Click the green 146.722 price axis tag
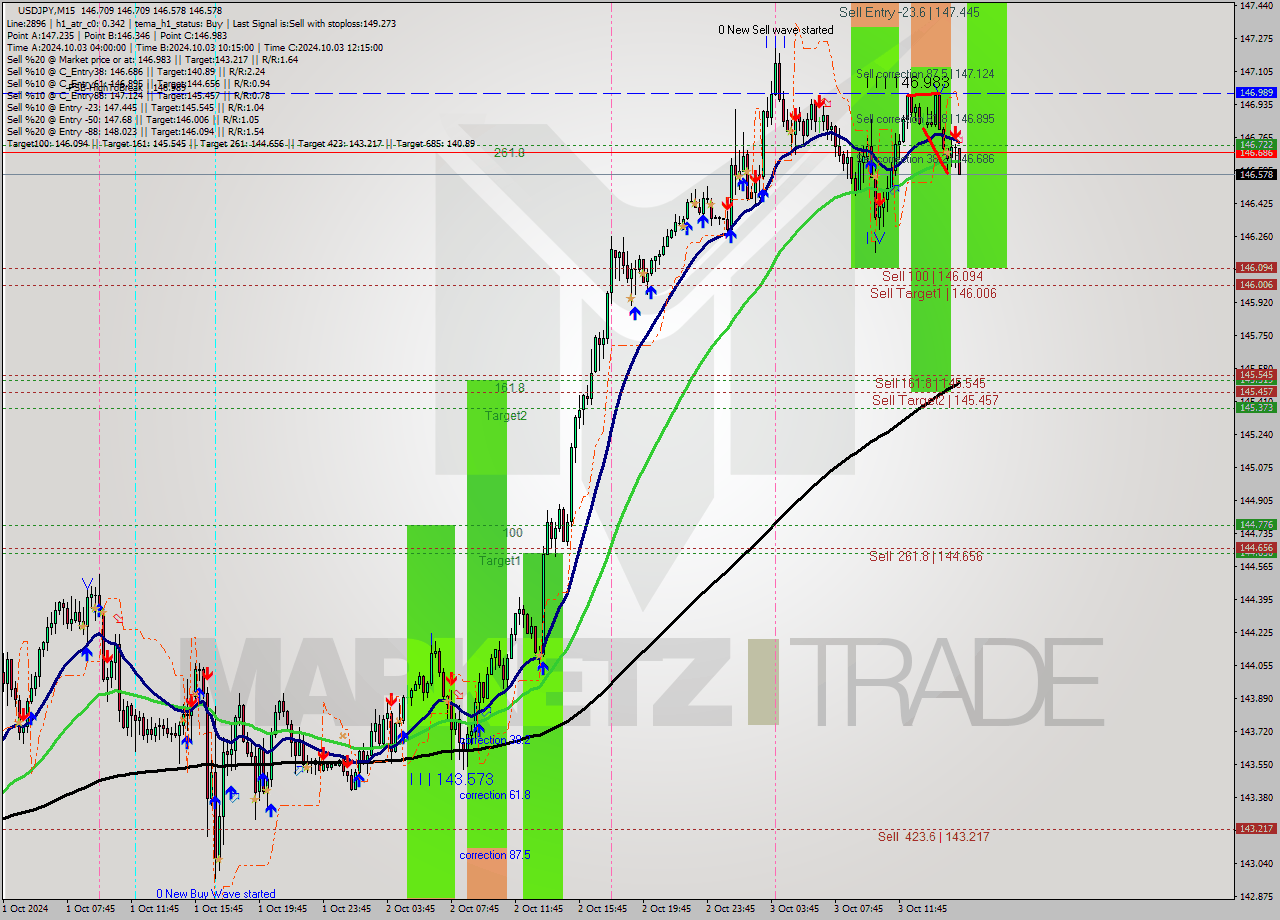 point(1256,144)
